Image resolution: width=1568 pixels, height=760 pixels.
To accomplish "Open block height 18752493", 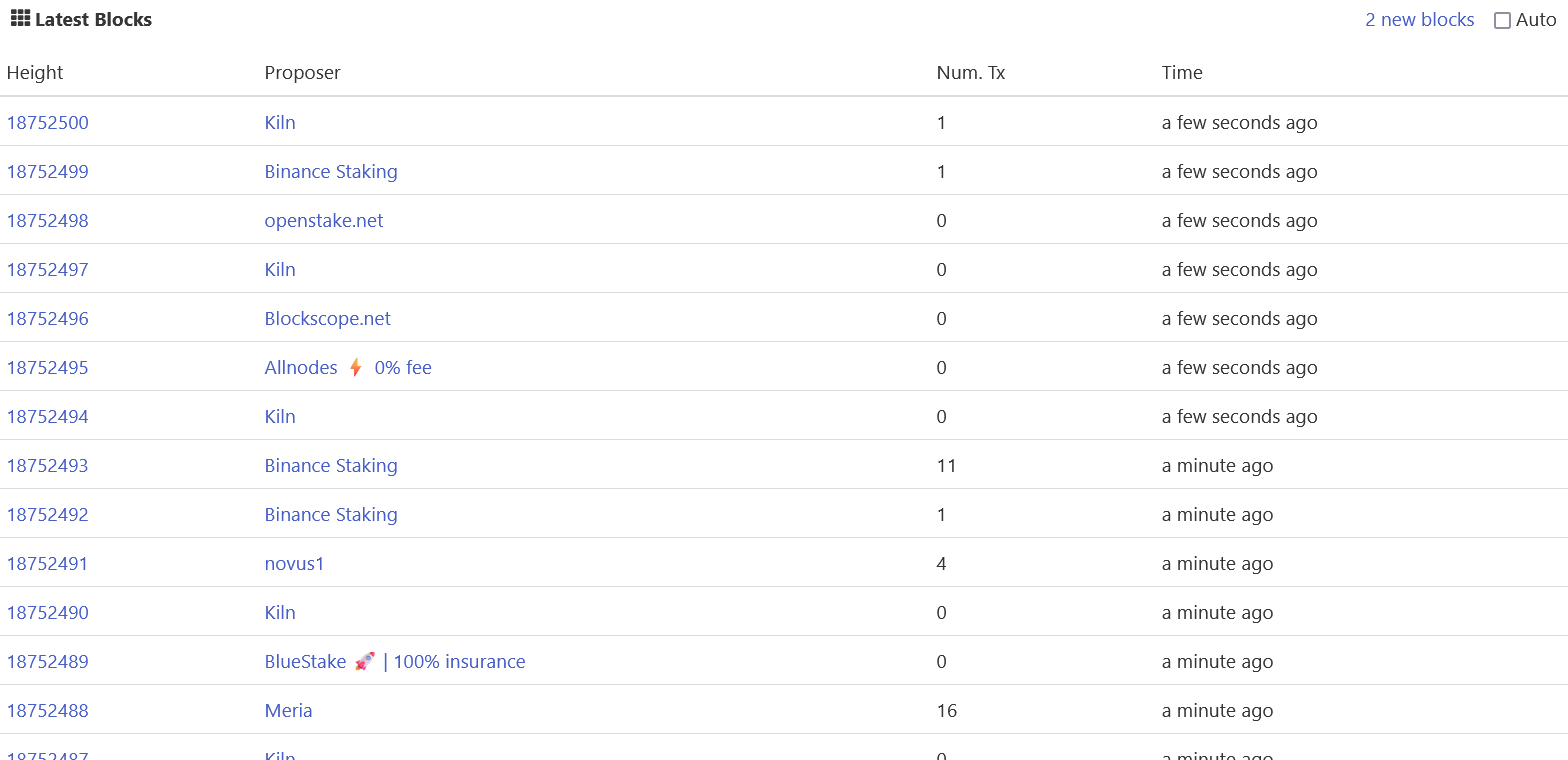I will (48, 466).
